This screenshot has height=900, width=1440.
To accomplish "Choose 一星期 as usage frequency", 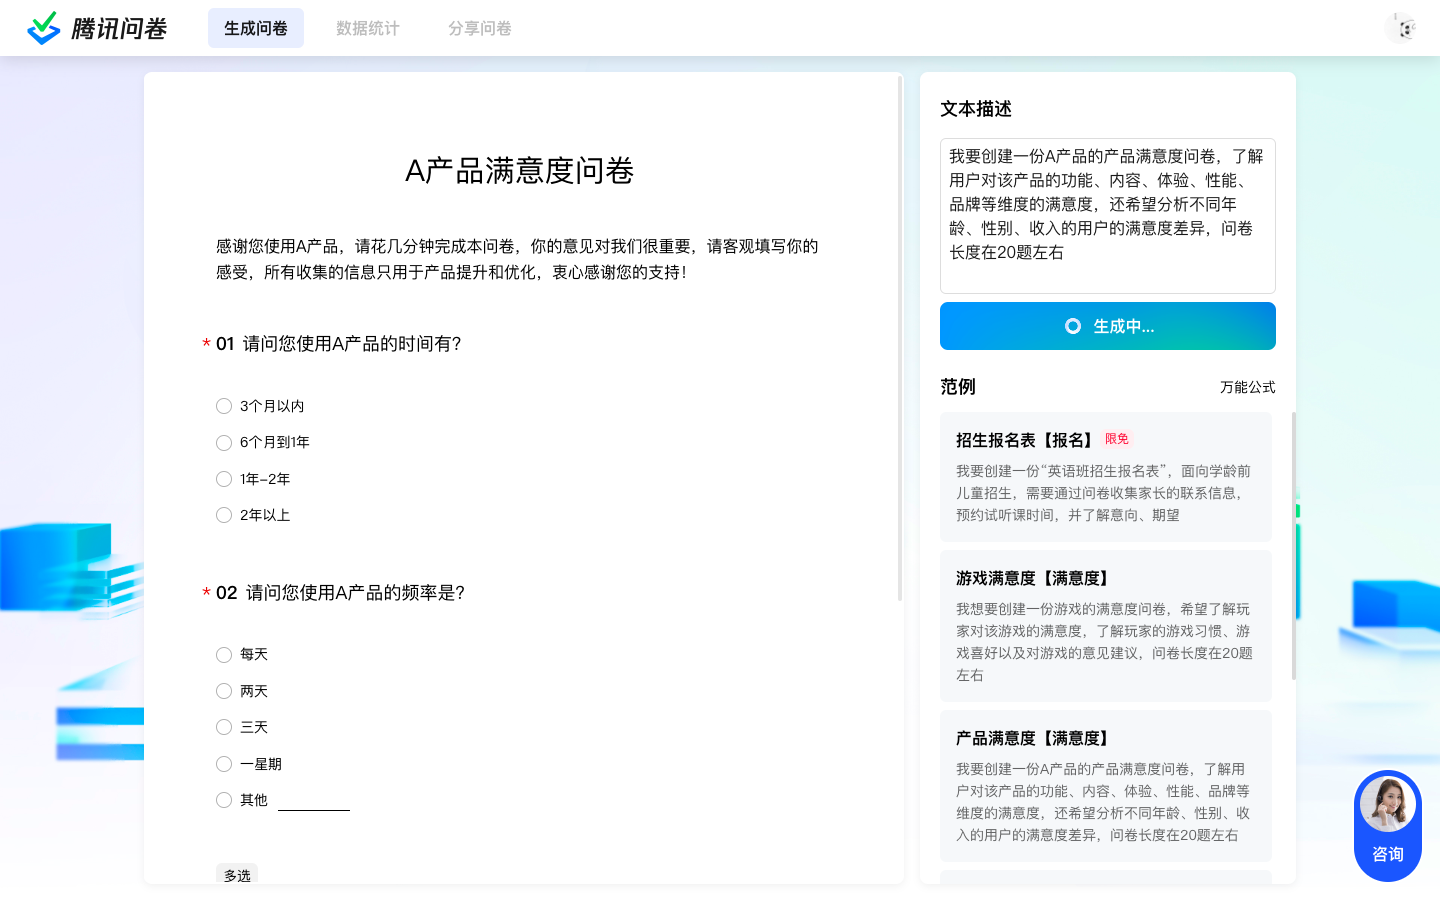I will point(224,764).
